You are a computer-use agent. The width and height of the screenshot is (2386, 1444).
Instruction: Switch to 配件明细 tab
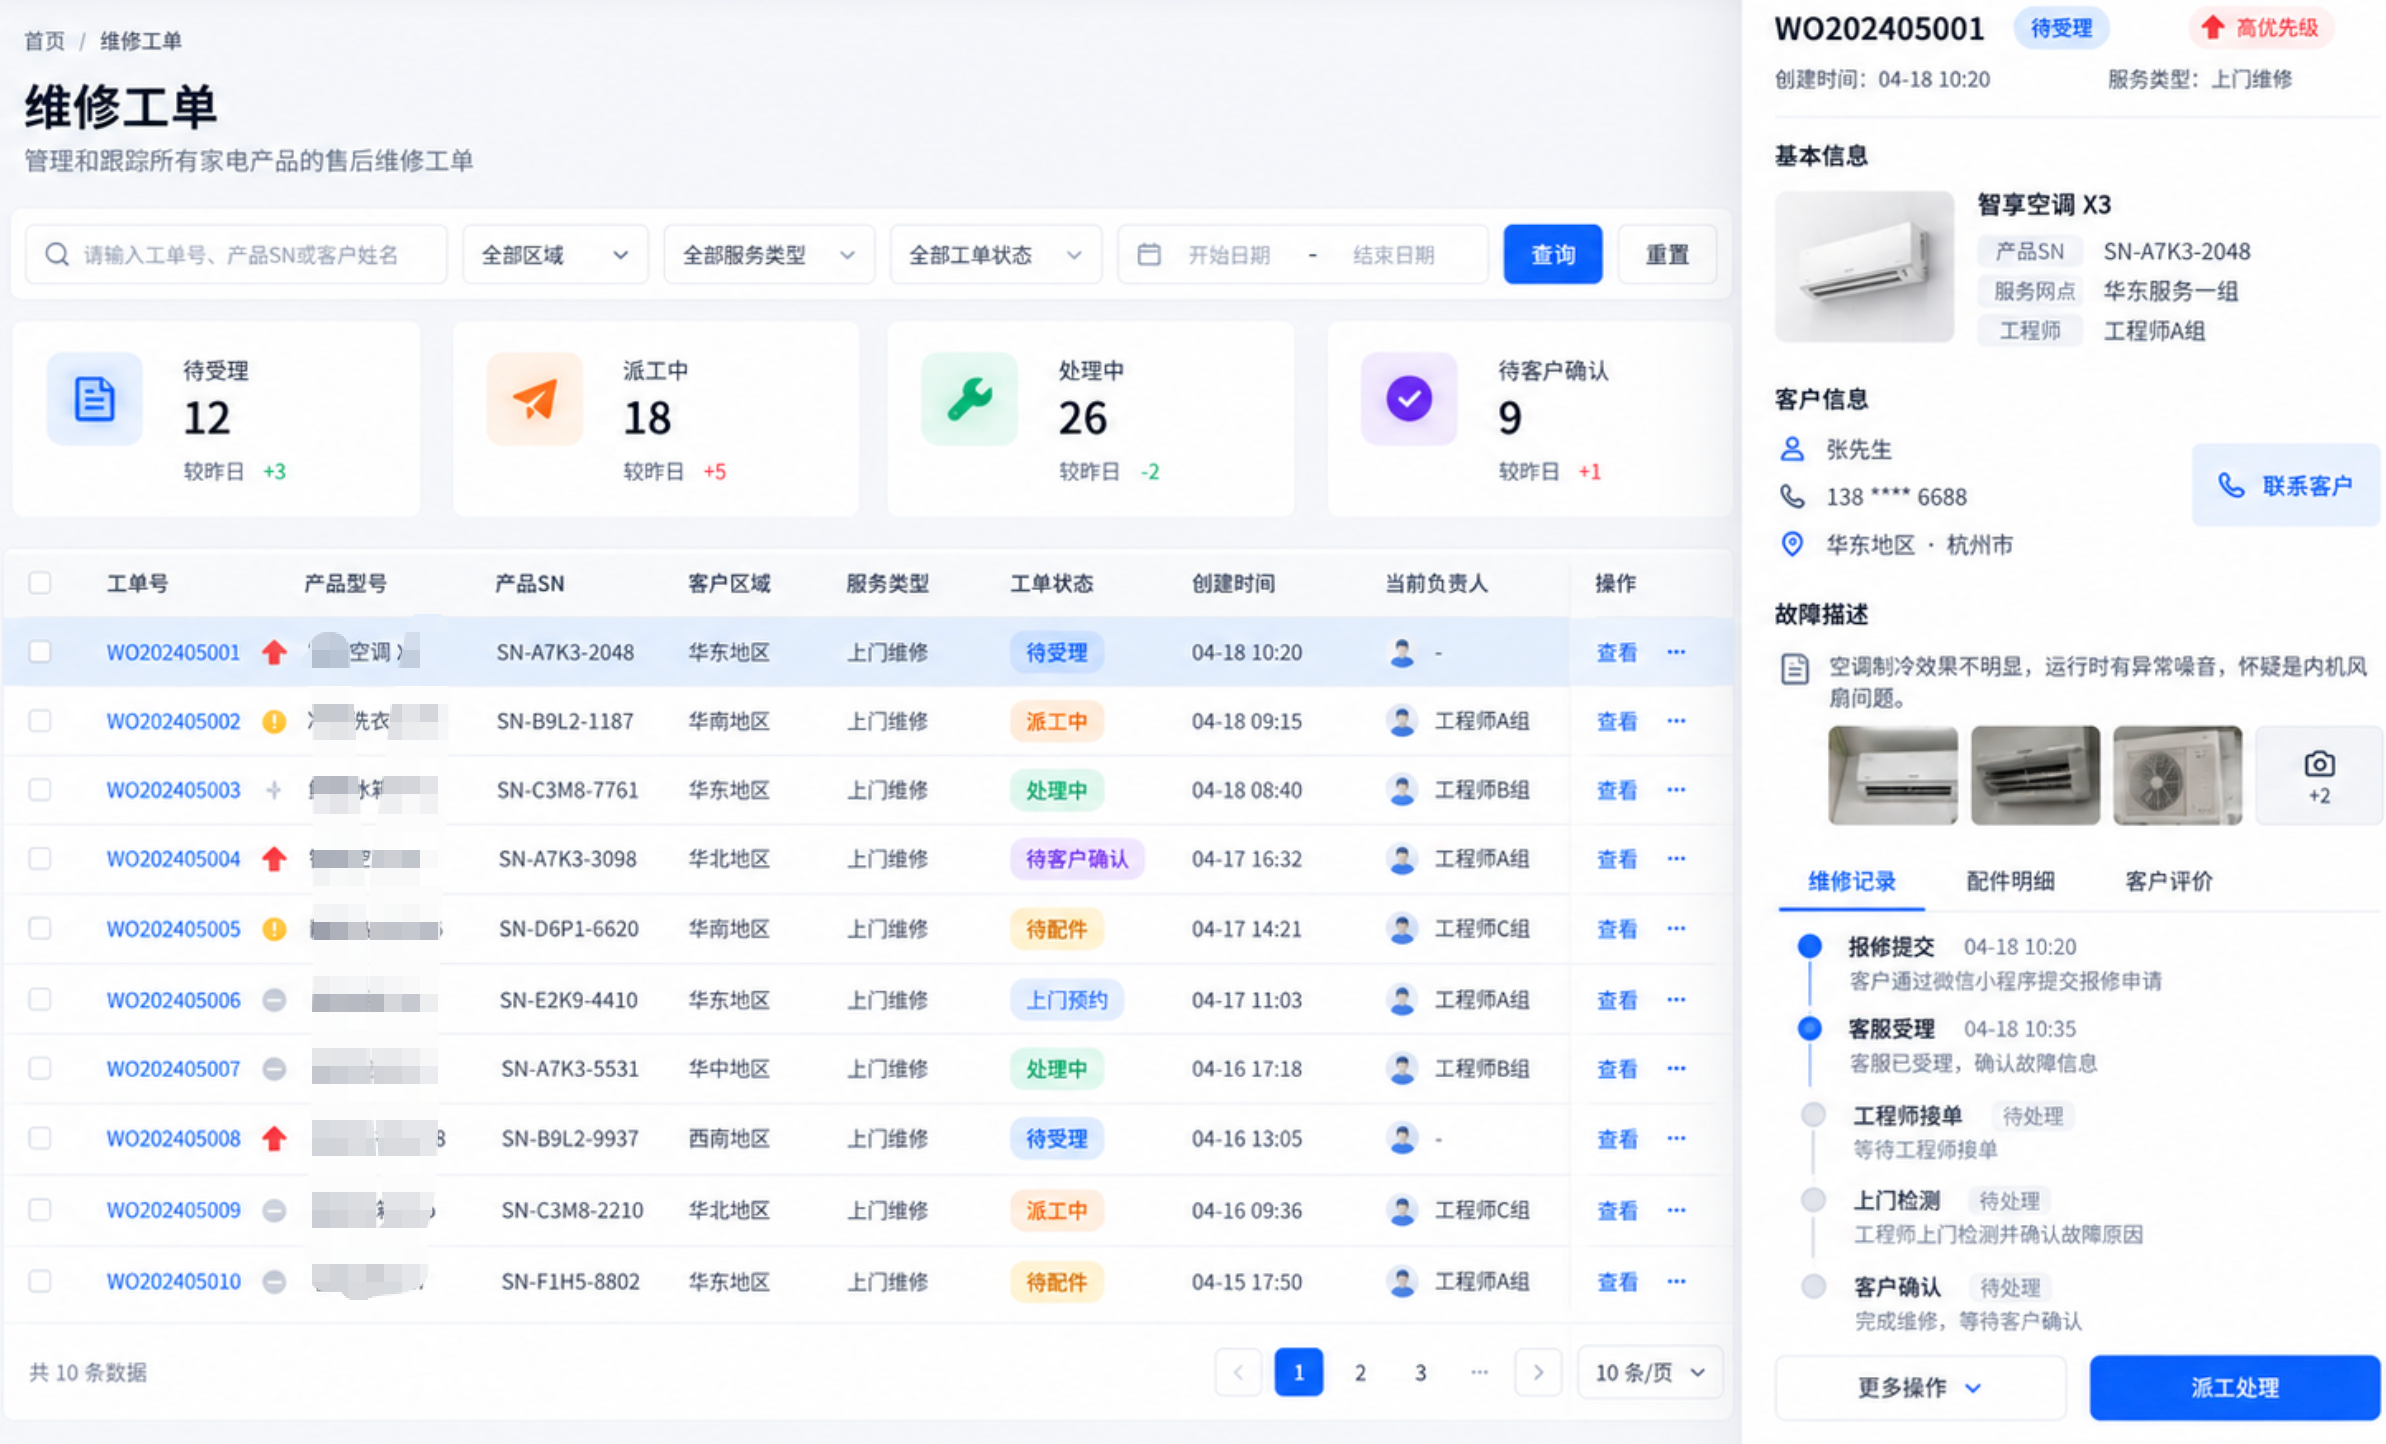2010,881
